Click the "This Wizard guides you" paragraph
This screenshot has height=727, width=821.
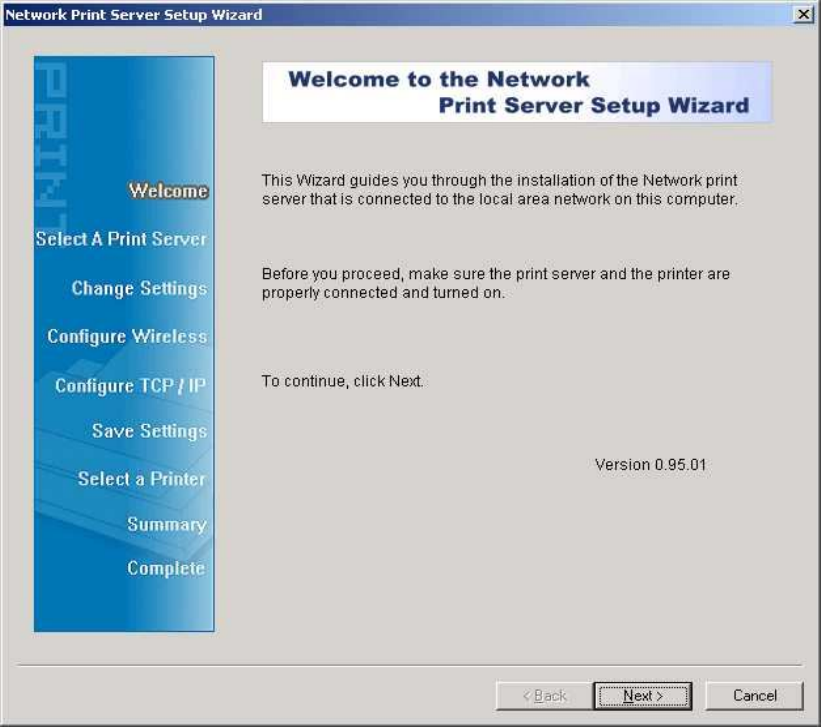(x=500, y=190)
